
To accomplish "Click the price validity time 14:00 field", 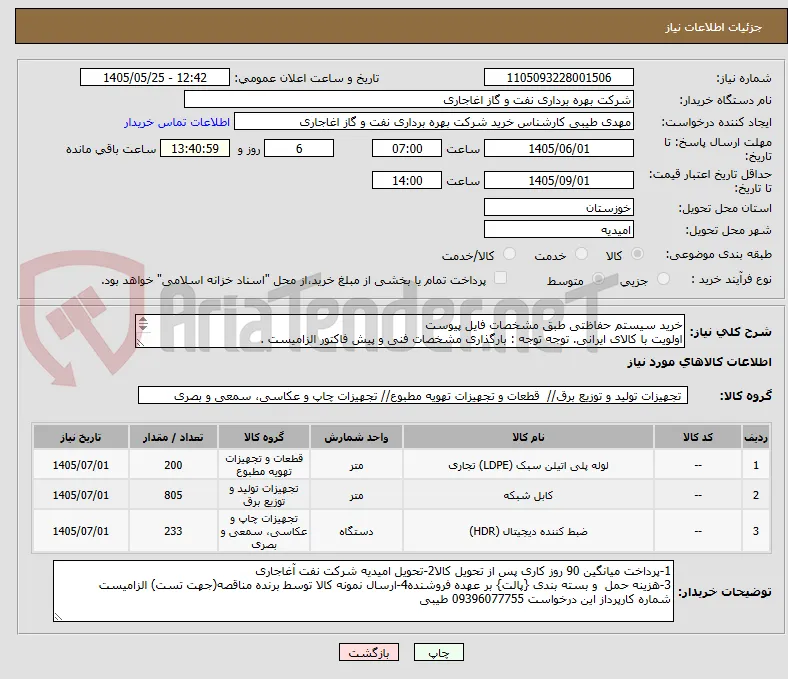I will coord(407,180).
